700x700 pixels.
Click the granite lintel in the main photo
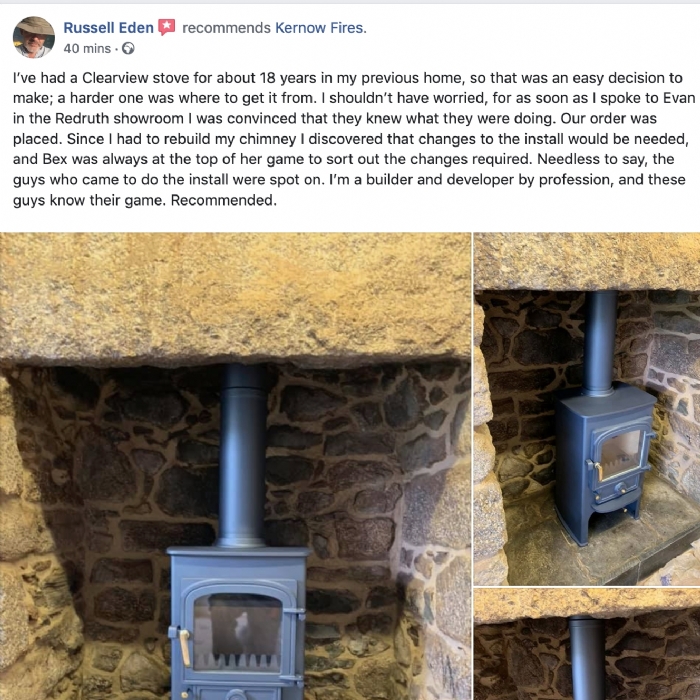coord(235,297)
